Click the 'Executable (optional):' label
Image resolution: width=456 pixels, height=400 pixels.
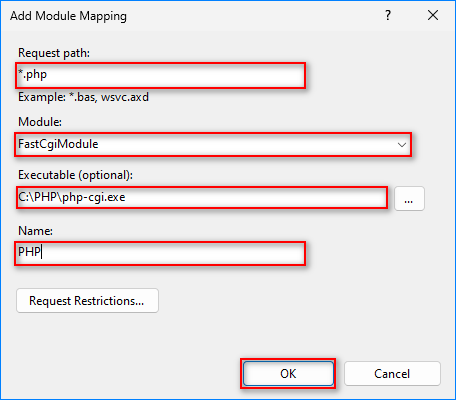(75, 175)
